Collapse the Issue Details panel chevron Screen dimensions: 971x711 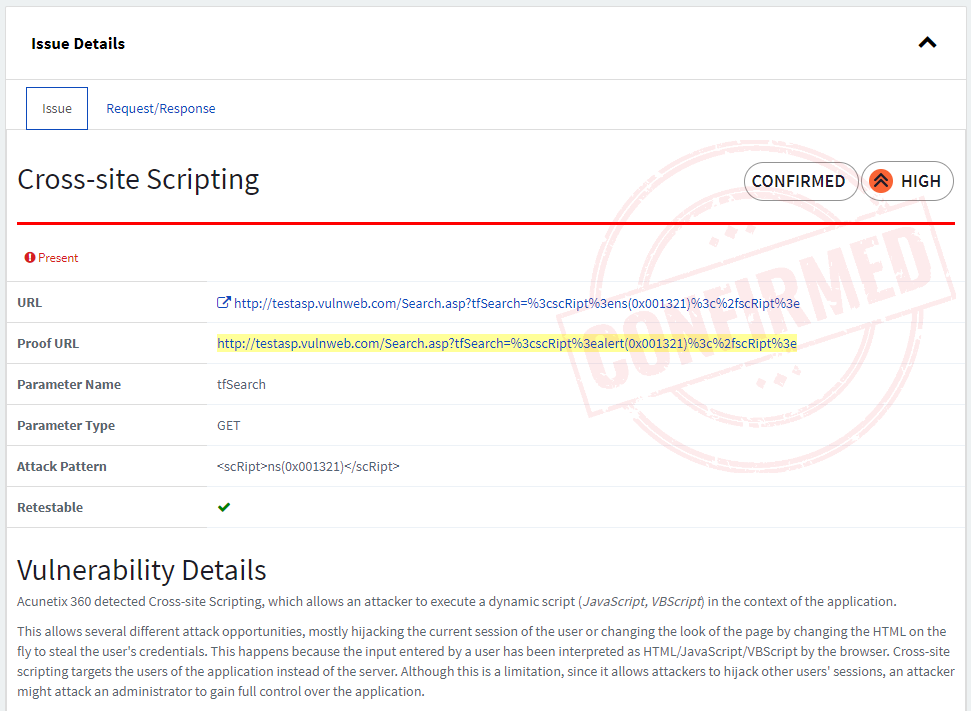[x=927, y=43]
